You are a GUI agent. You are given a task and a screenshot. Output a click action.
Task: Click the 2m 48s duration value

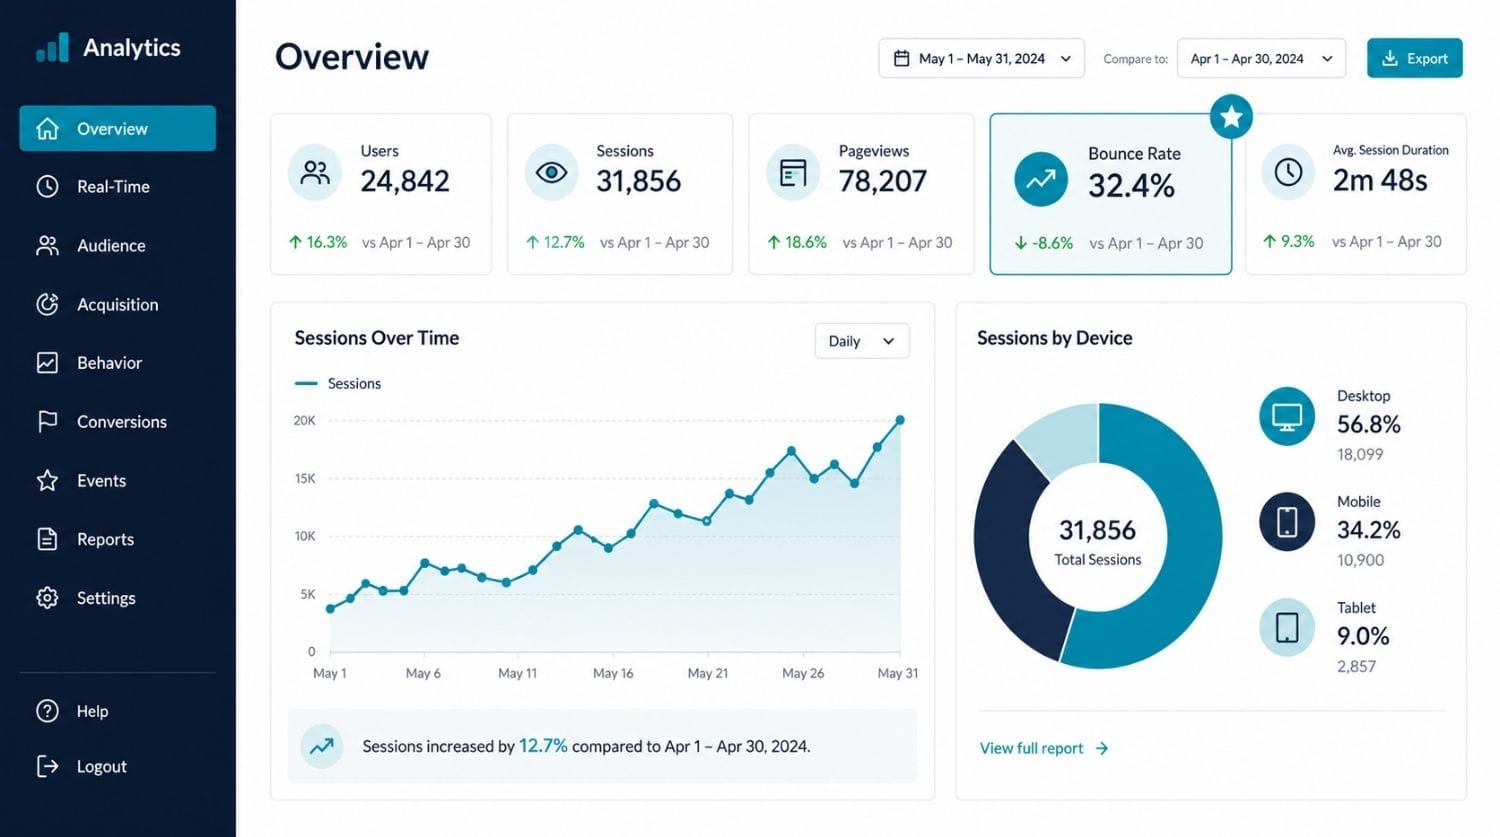click(x=1380, y=180)
